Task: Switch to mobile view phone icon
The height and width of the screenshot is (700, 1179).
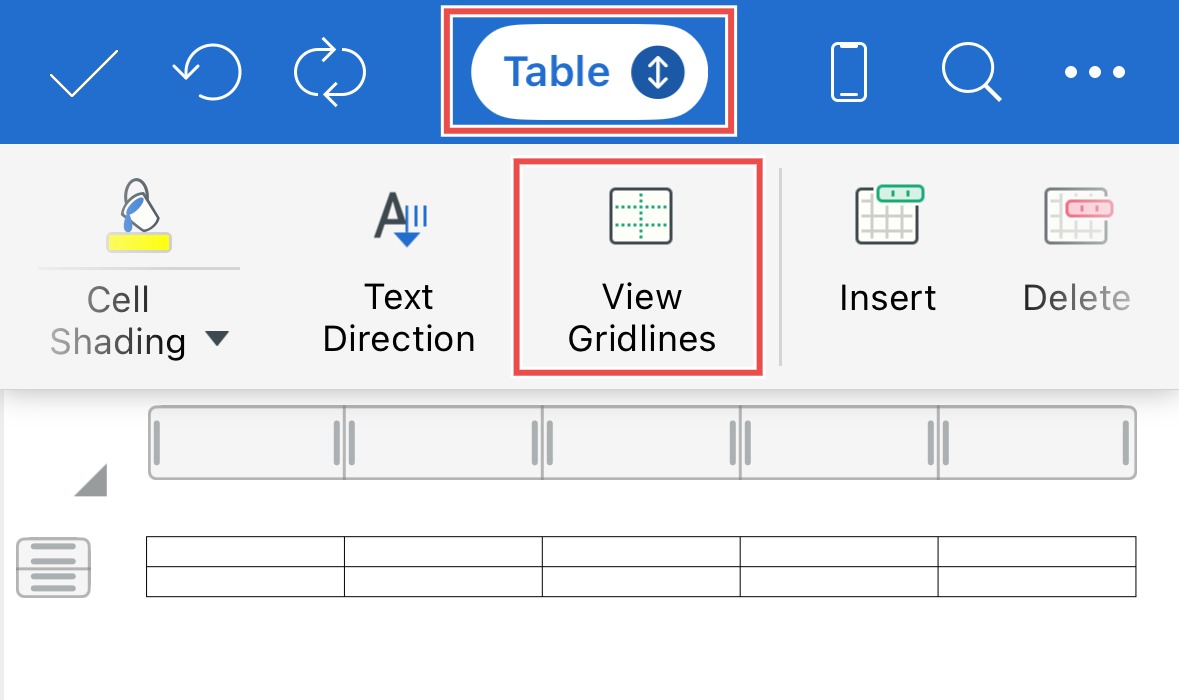Action: pos(849,72)
